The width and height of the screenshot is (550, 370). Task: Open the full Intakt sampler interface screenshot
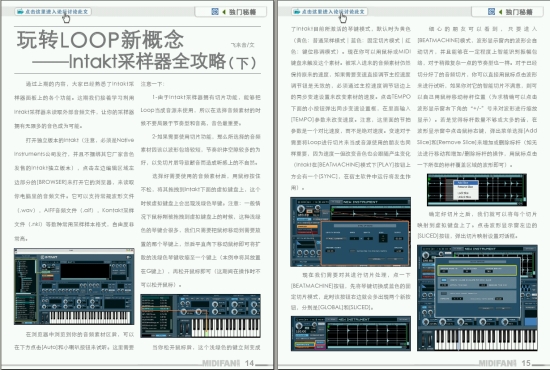click(74, 286)
